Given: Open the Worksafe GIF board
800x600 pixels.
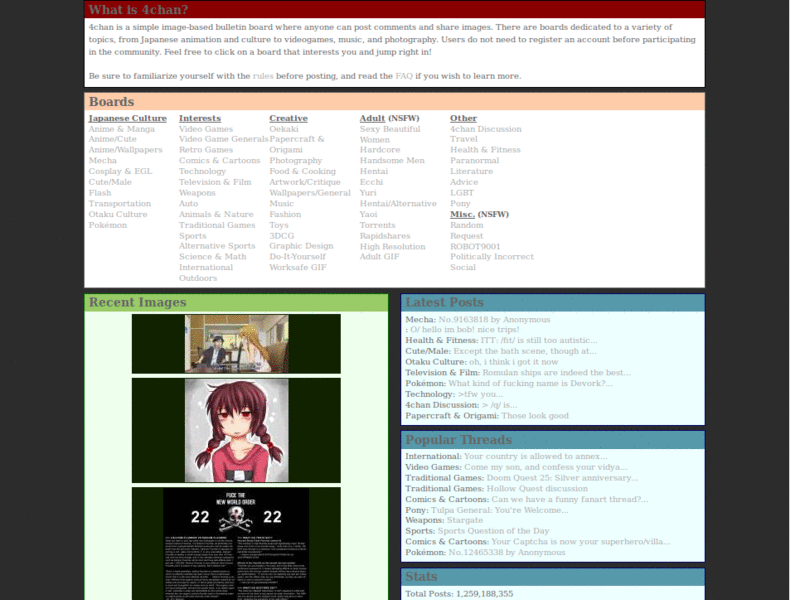Looking at the screenshot, I should click(x=297, y=267).
